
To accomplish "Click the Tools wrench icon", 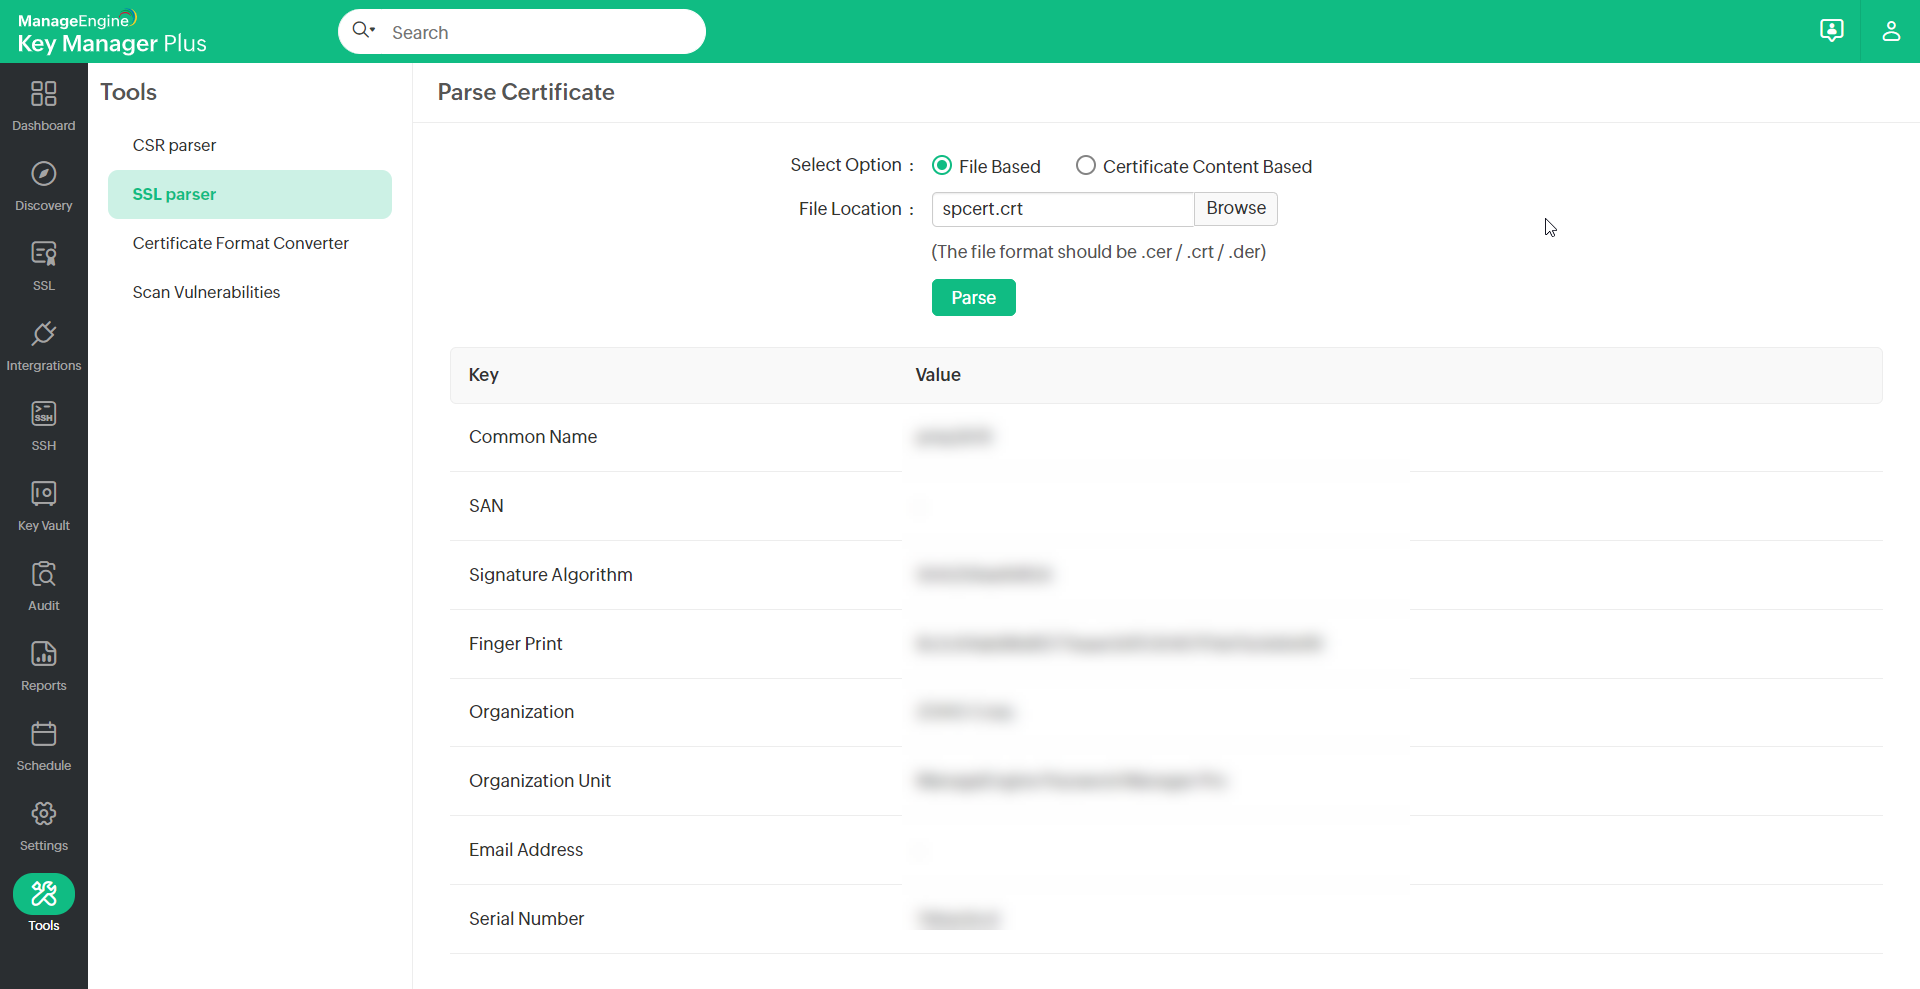I will (x=44, y=894).
